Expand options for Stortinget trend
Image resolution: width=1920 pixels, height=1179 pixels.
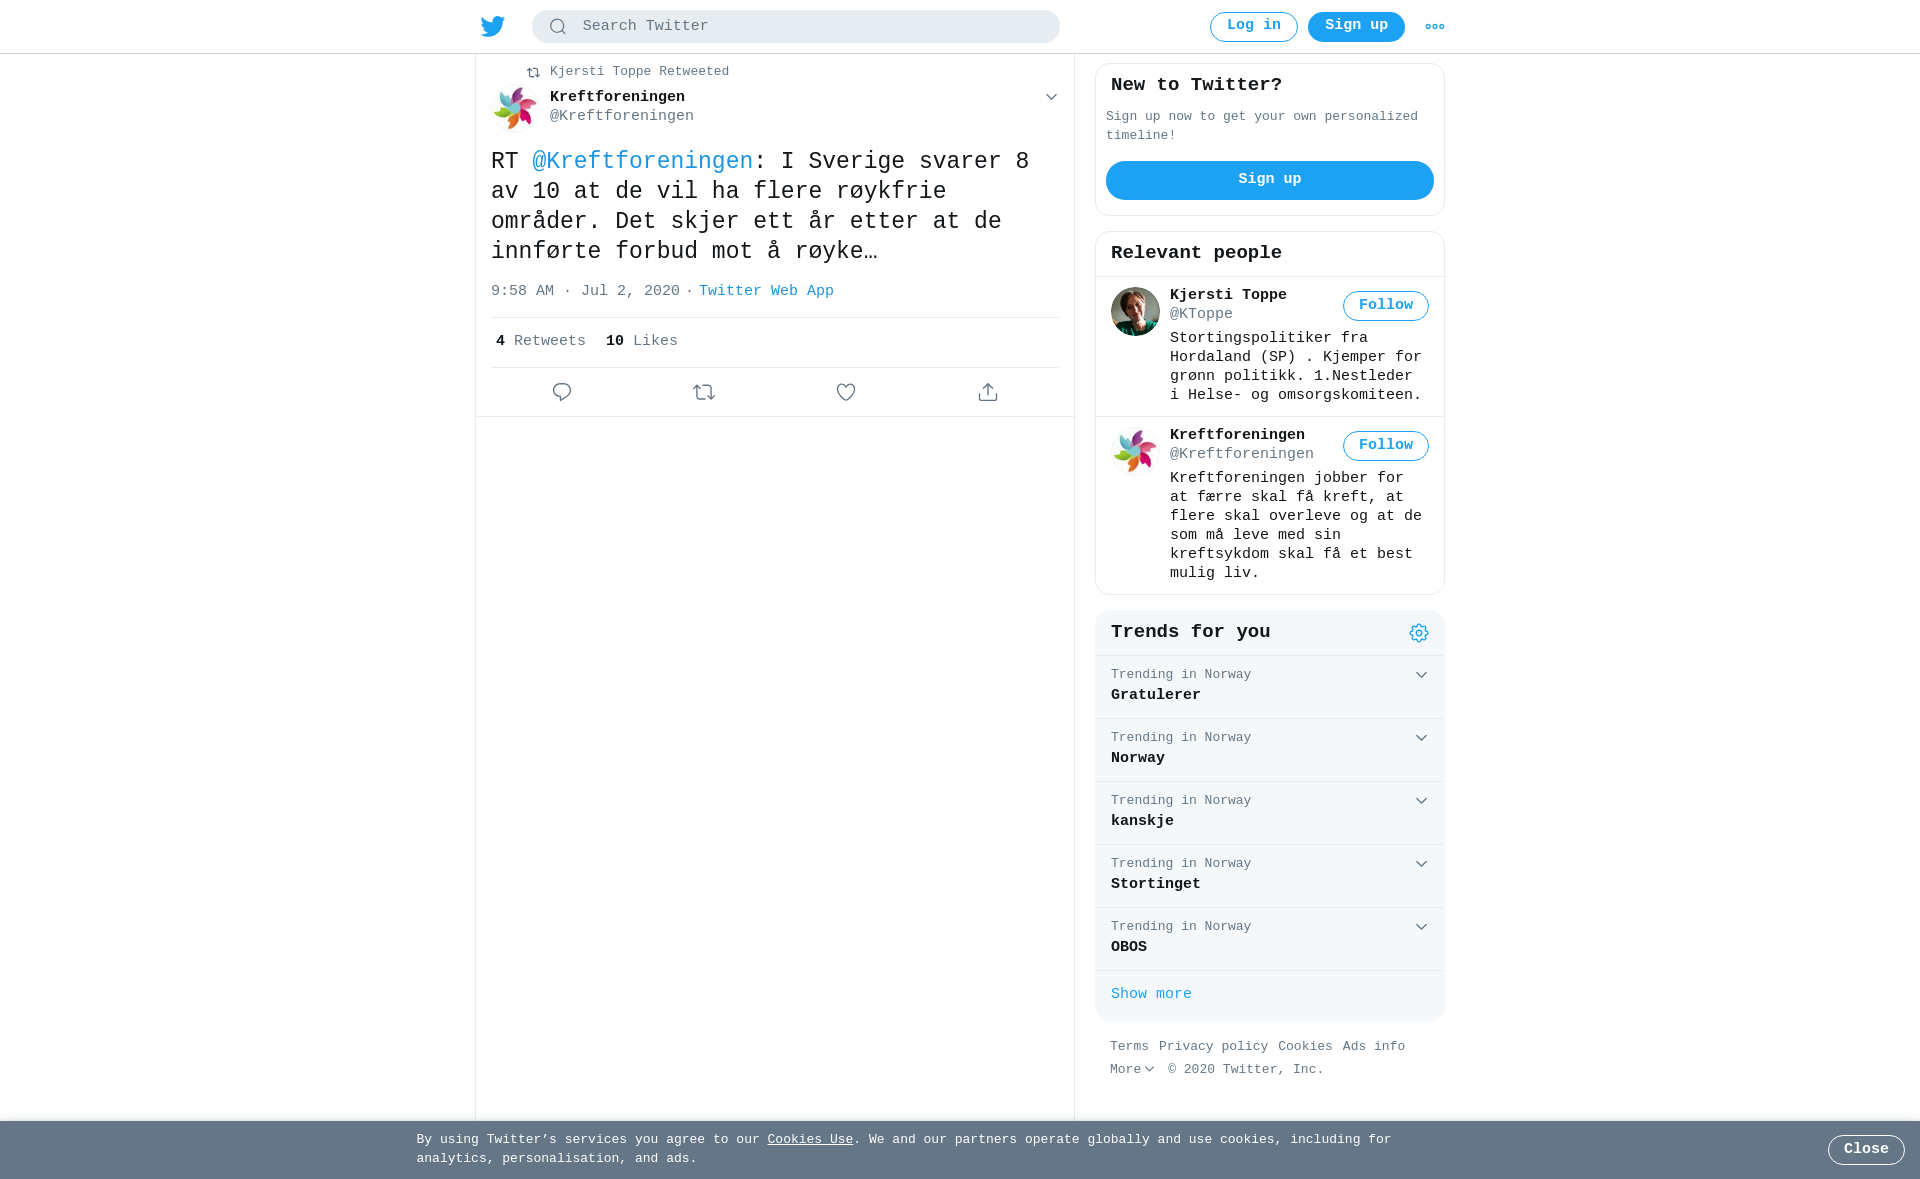coord(1421,864)
